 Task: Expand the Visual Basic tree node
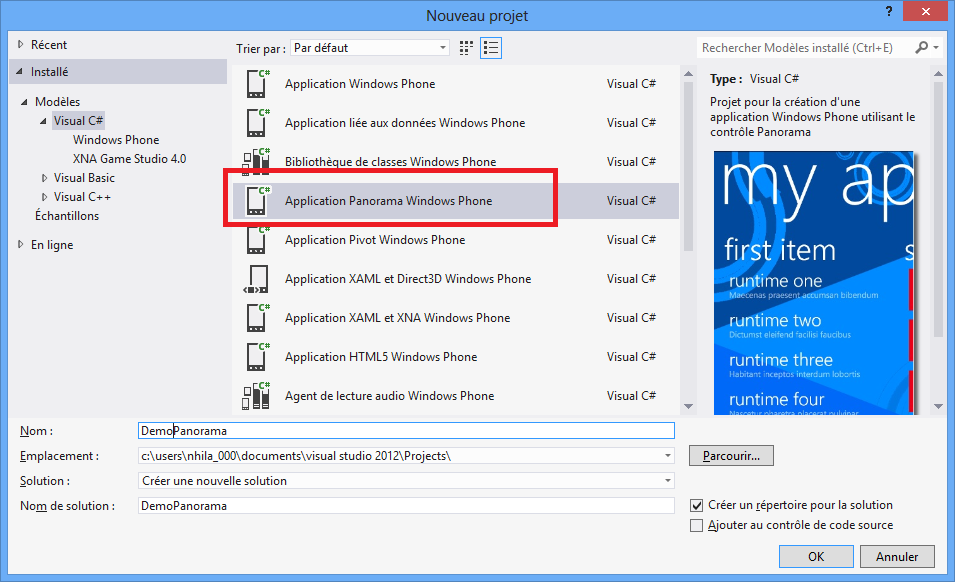45,178
